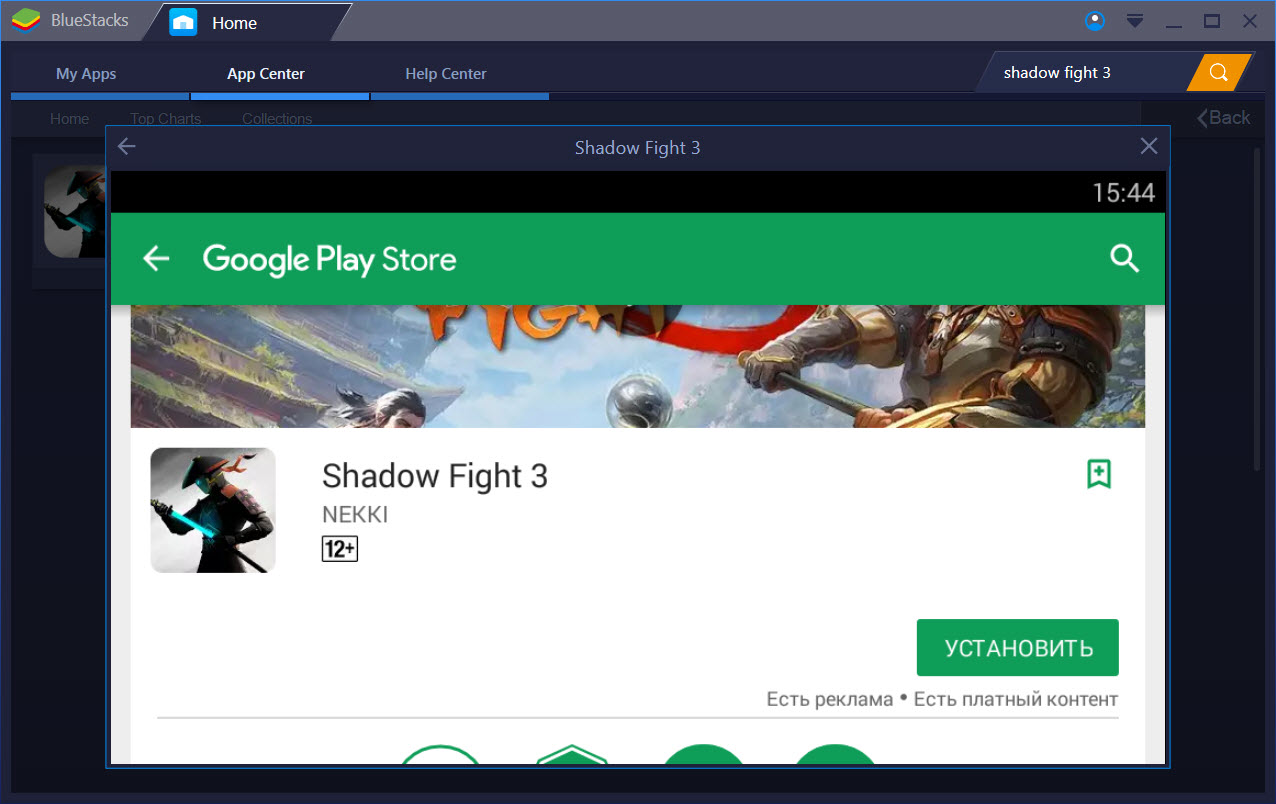The image size is (1276, 804).
Task: Open the NEKKI developer link
Action: [x=355, y=515]
